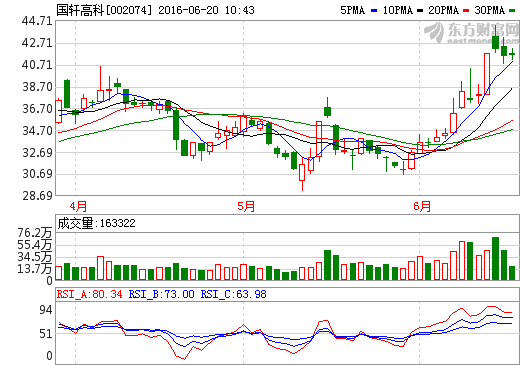This screenshot has height=365, width=520.
Task: Select the 4月 month marker
Action: click(78, 206)
